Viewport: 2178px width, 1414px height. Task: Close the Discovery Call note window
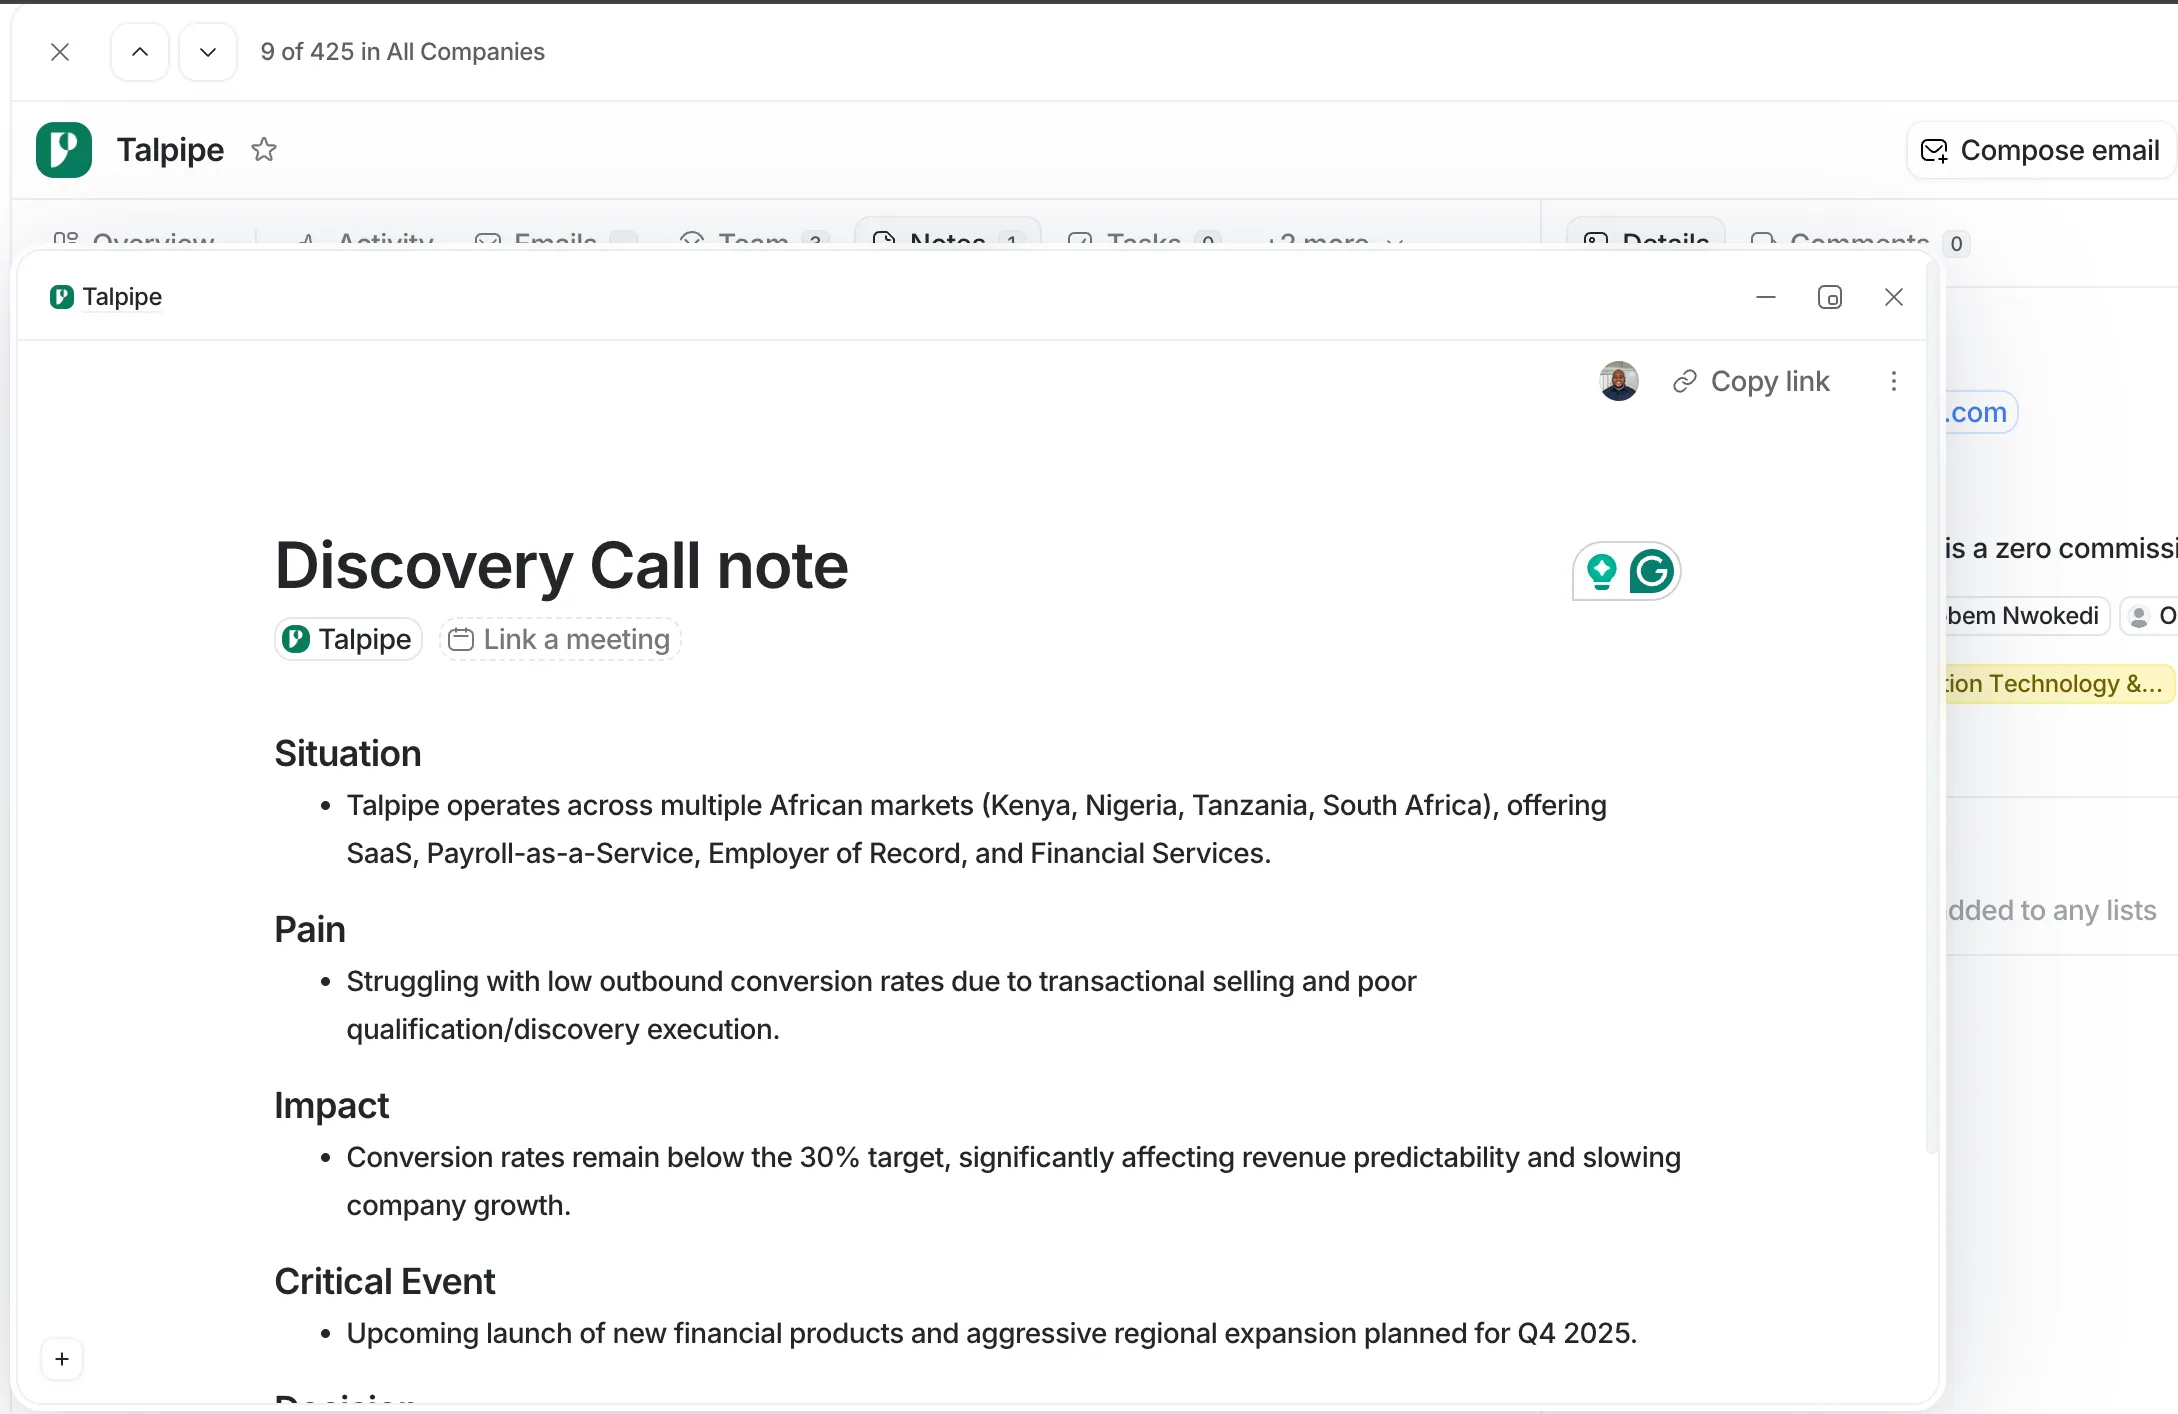point(1894,297)
